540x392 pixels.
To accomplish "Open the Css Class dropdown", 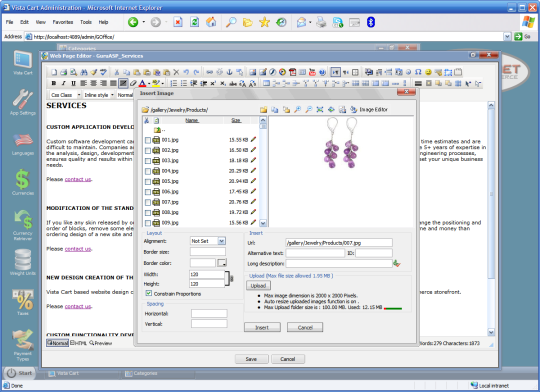I will (x=79, y=95).
